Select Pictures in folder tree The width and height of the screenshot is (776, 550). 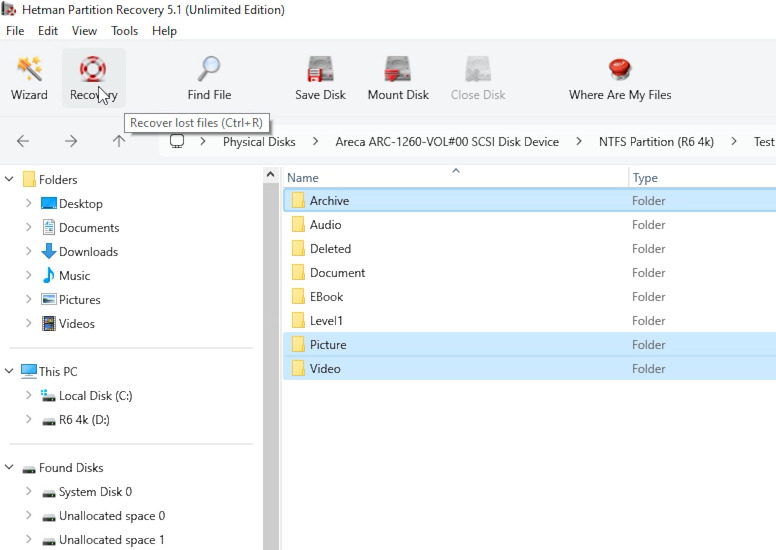[x=80, y=300]
